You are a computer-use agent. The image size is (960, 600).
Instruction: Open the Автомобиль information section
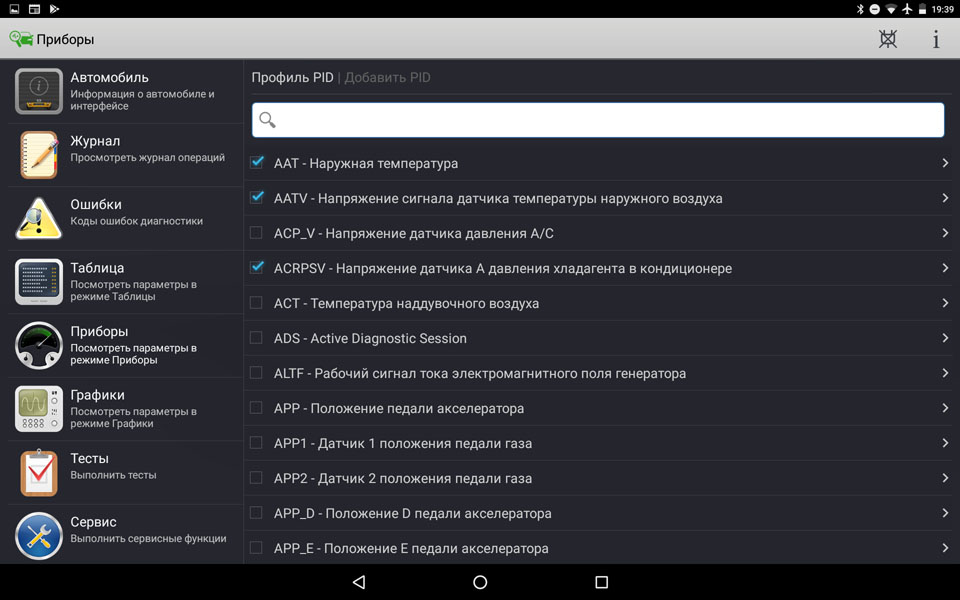coord(38,90)
